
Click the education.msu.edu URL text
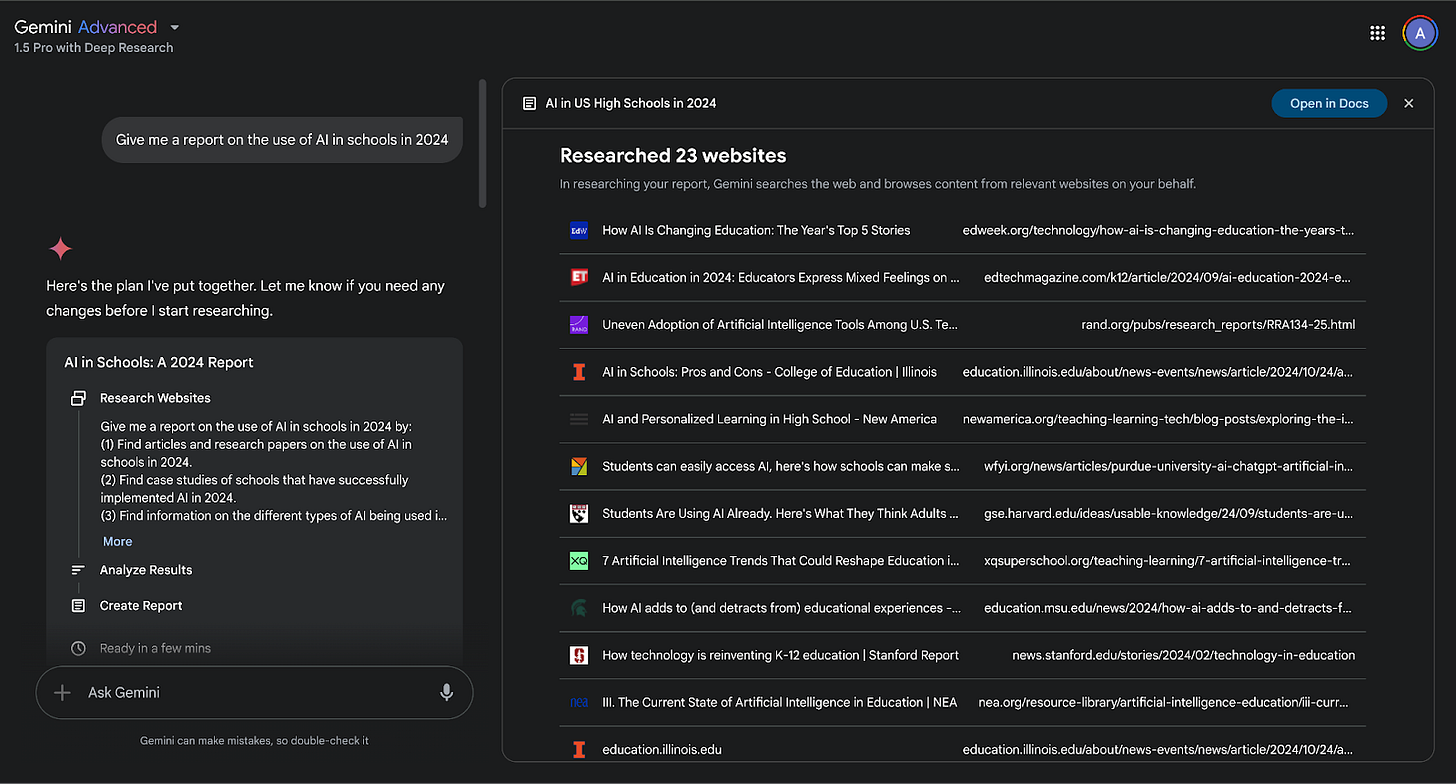(x=1169, y=608)
